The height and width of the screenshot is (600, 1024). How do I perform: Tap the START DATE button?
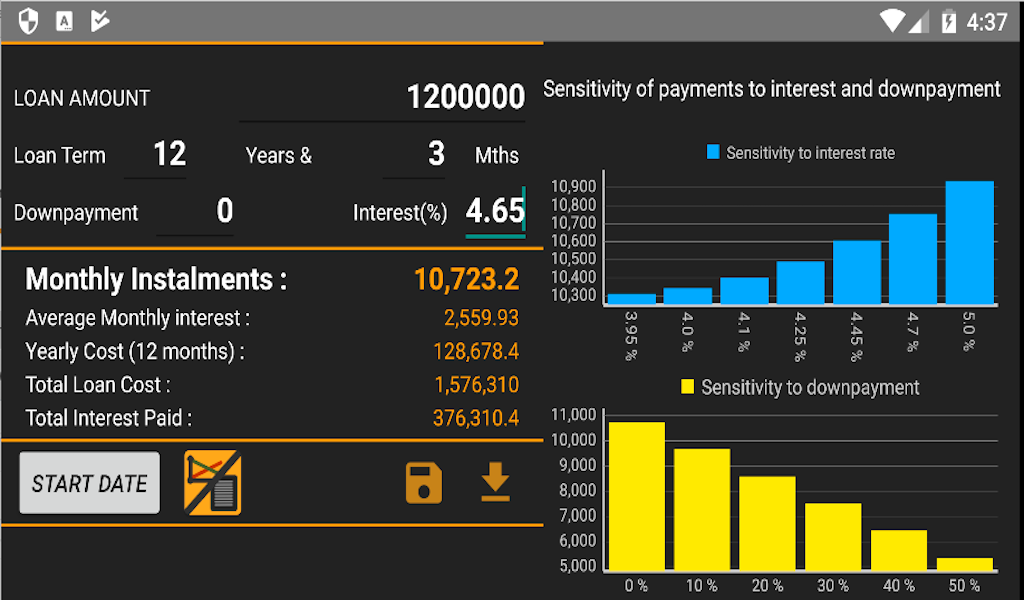(x=89, y=483)
